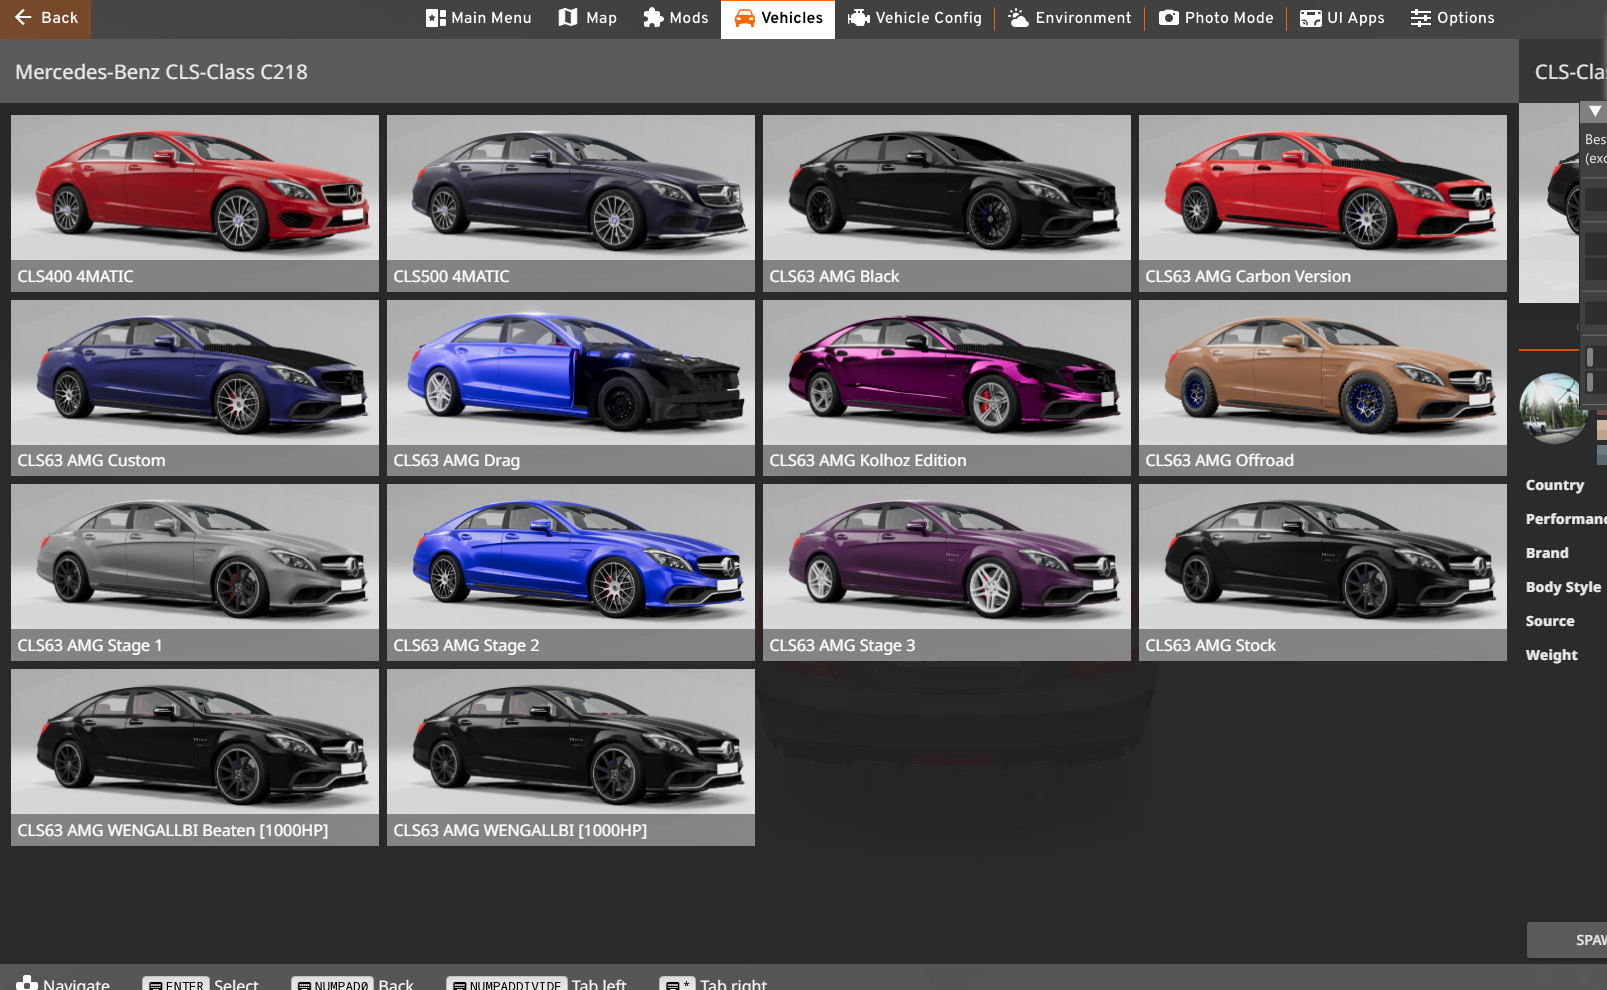
Task: Click the ENTER Select hint
Action: 201,984
